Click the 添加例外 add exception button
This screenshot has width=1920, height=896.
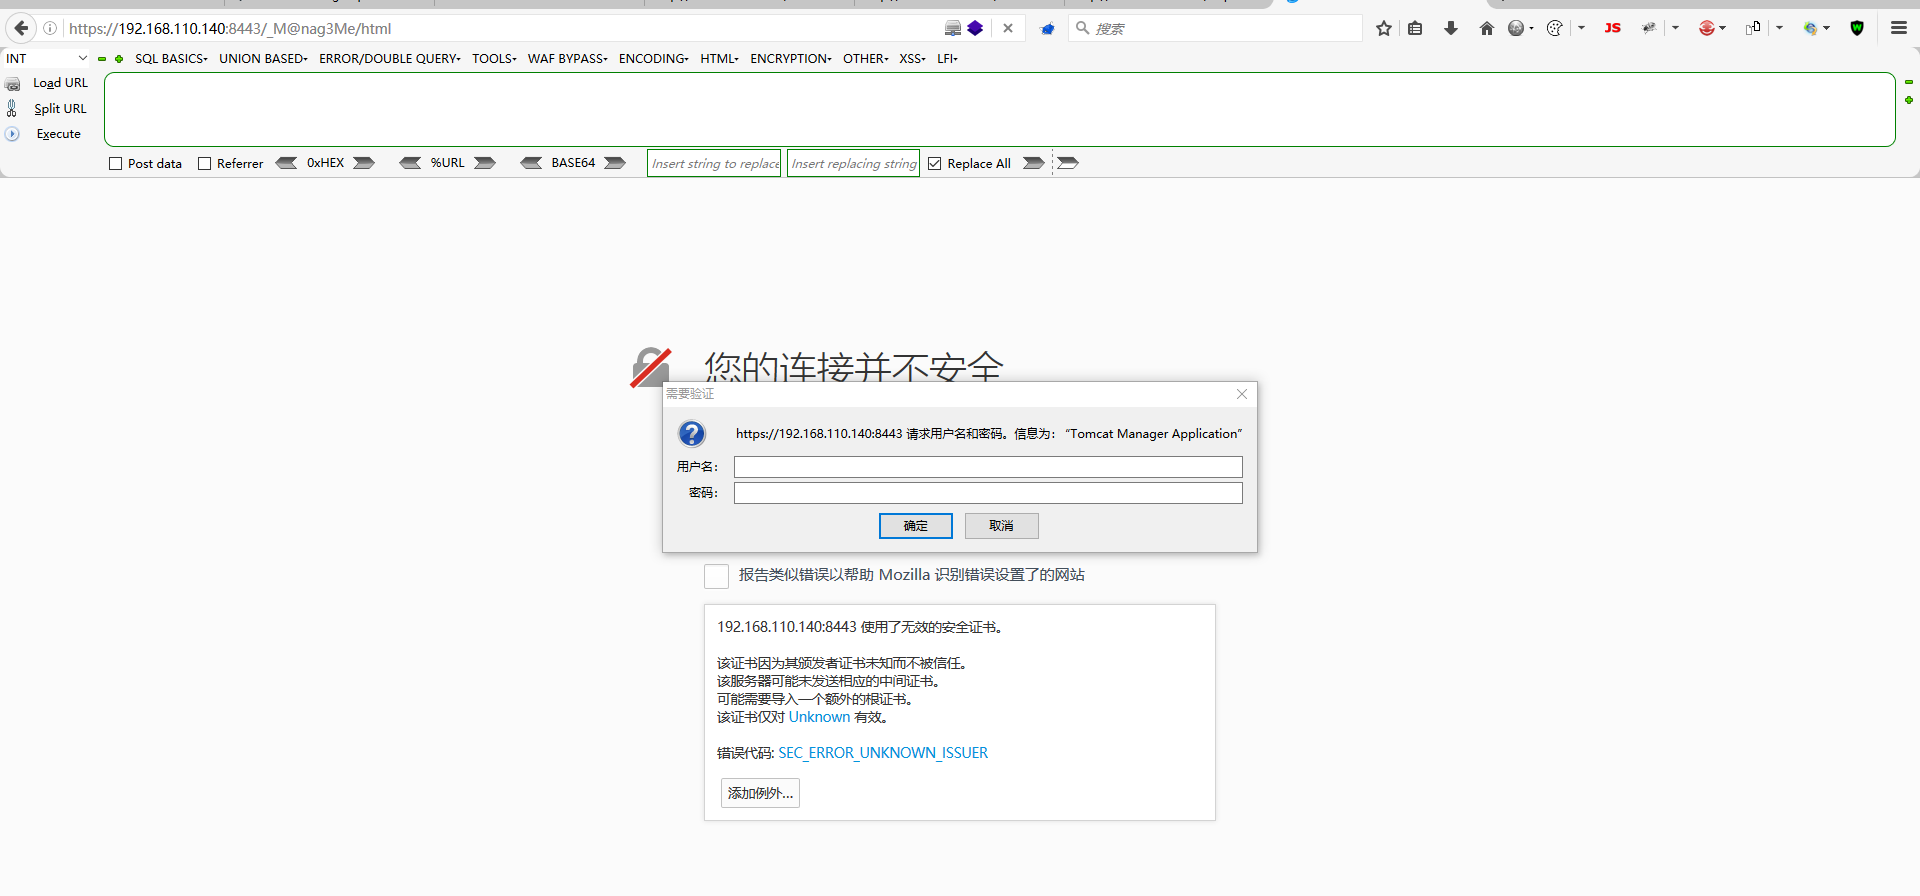[760, 793]
